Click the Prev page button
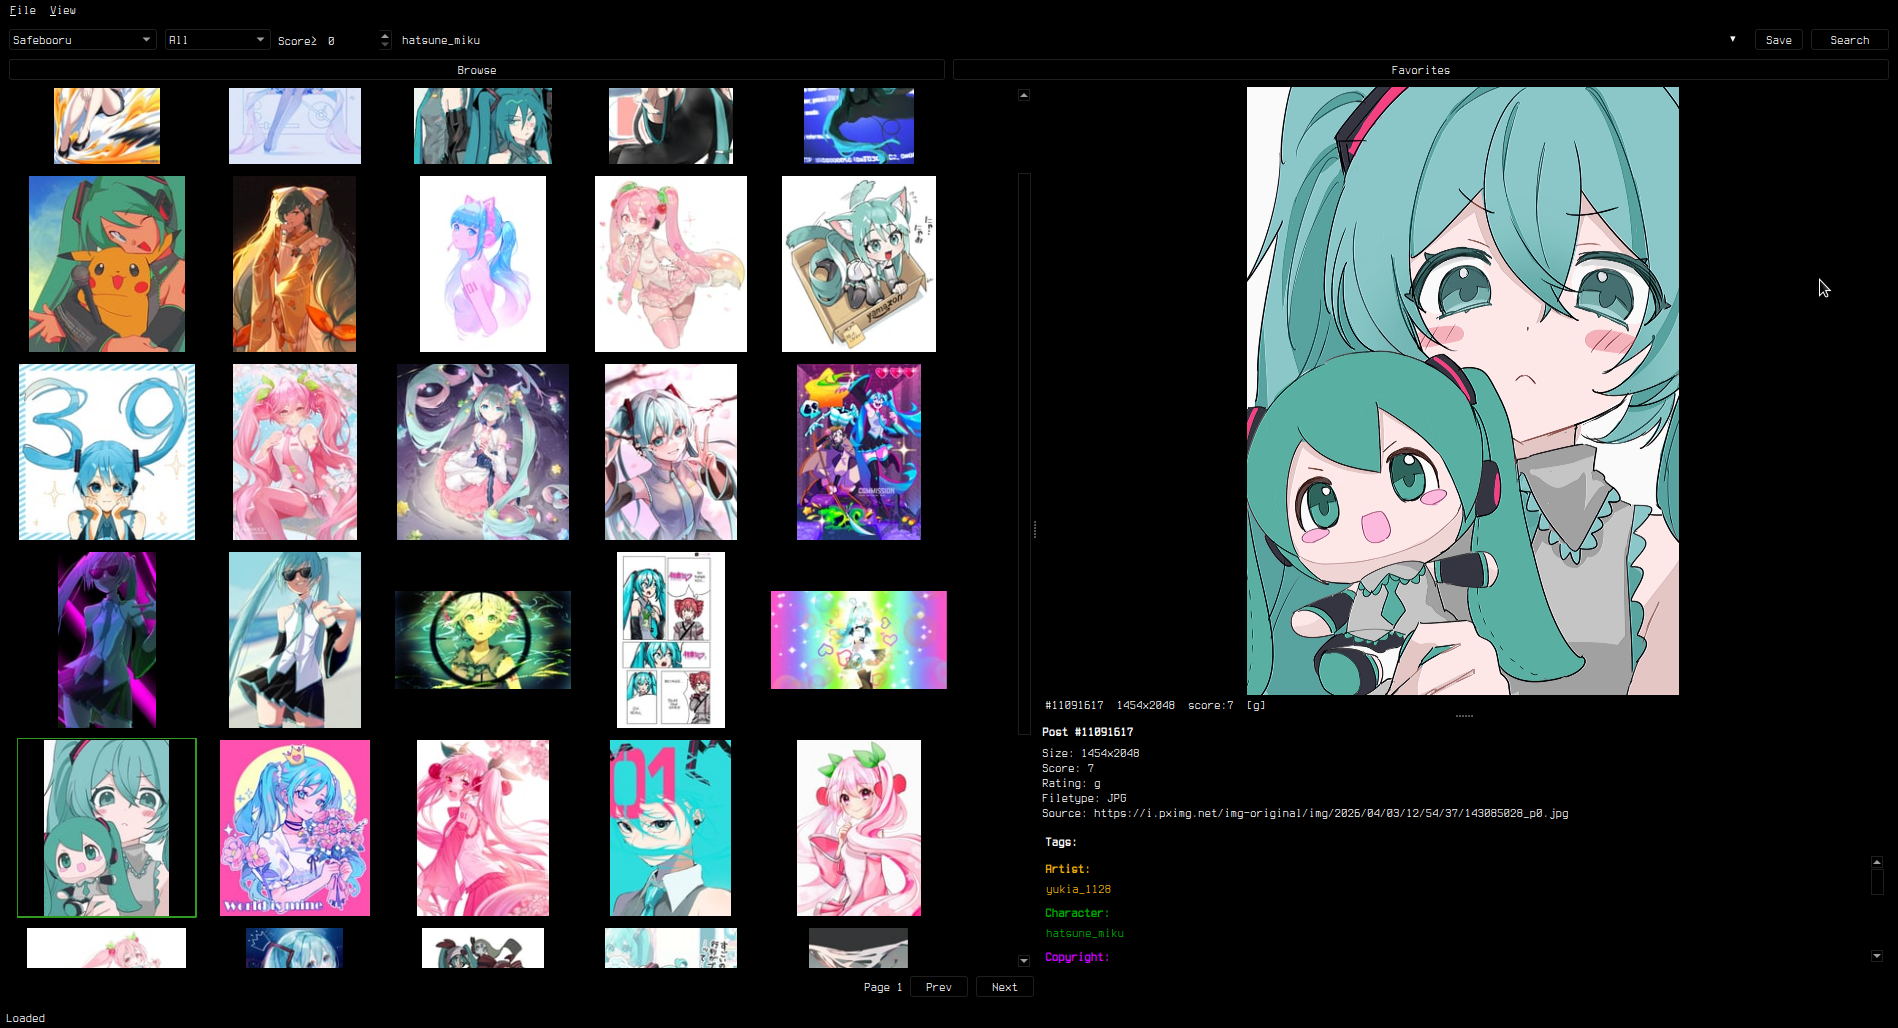 coord(938,987)
